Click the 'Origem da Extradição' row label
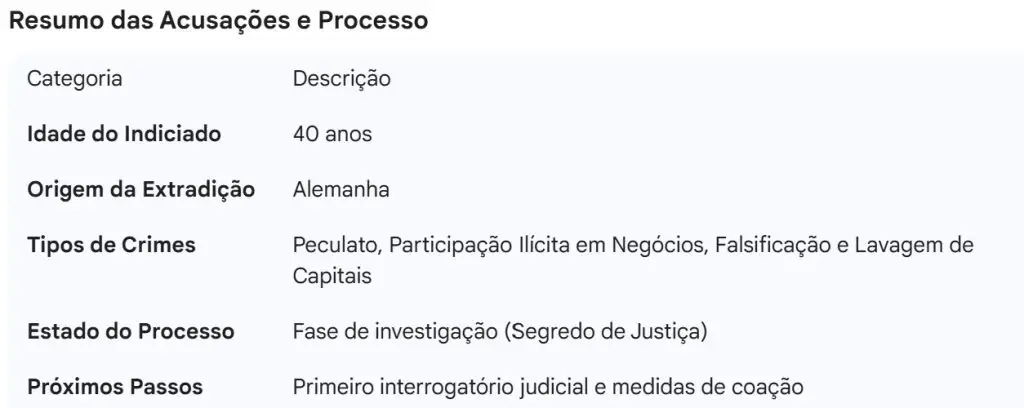This screenshot has width=1024, height=408. [x=141, y=190]
